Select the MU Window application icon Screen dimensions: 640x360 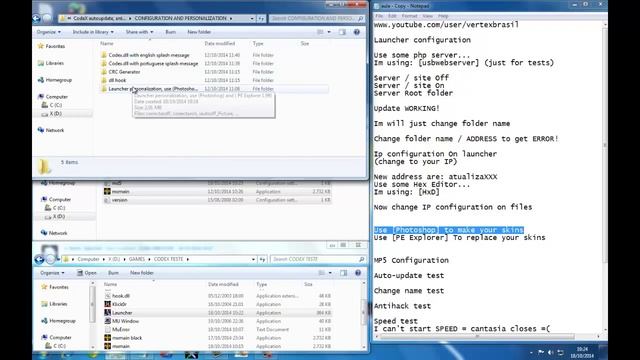click(107, 321)
